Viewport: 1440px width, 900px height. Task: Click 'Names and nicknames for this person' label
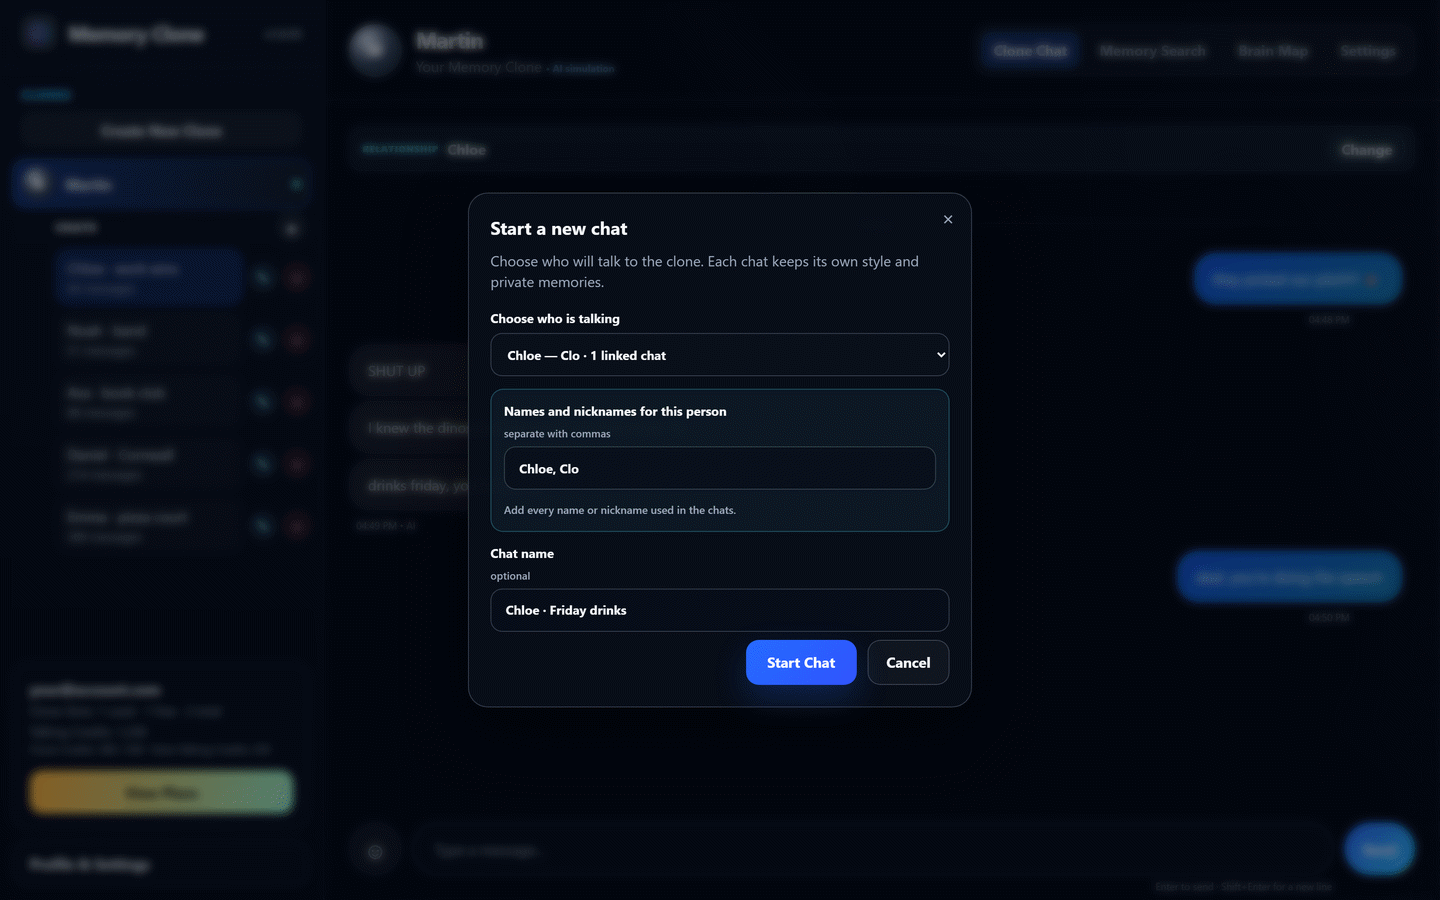(615, 411)
